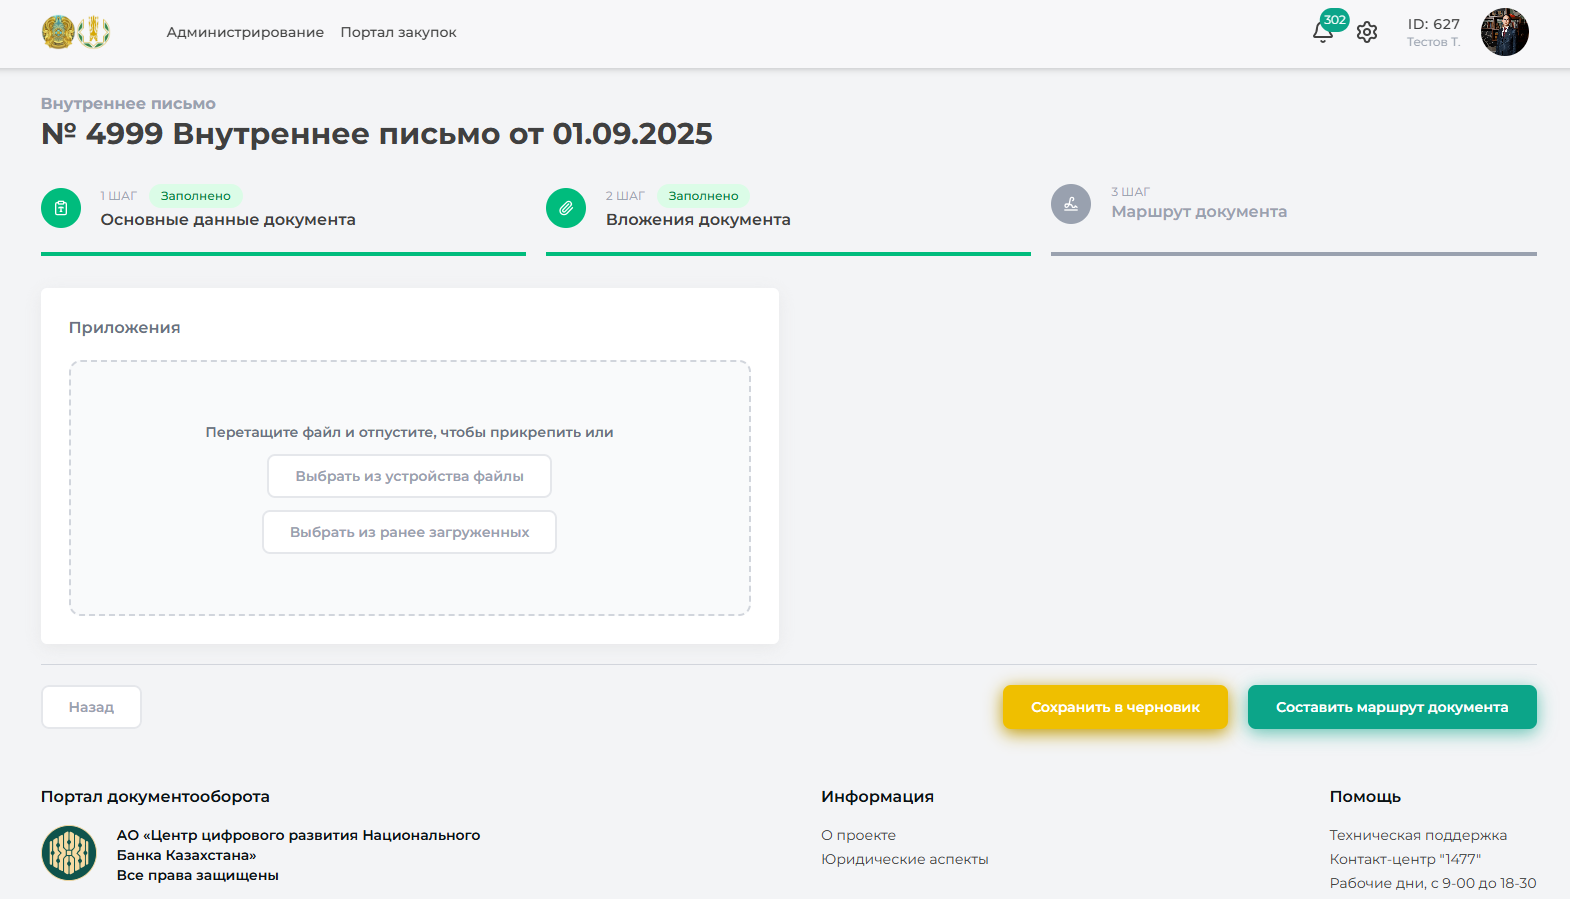The width and height of the screenshot is (1570, 899).
Task: Open the notifications bell icon
Action: click(1322, 32)
